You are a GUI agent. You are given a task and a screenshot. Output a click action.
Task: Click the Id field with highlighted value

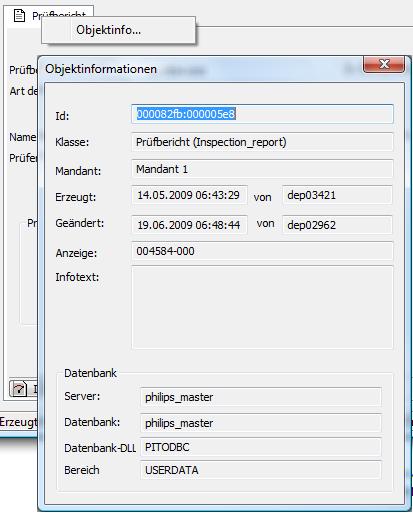[x=262, y=114]
